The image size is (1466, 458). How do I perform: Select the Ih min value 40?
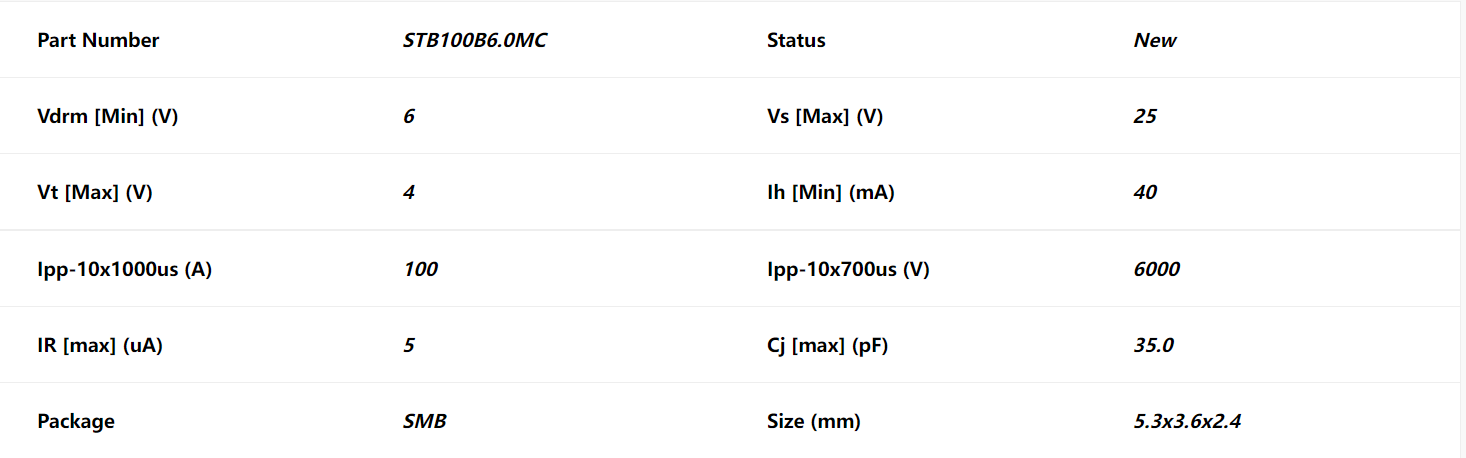[x=1145, y=193]
